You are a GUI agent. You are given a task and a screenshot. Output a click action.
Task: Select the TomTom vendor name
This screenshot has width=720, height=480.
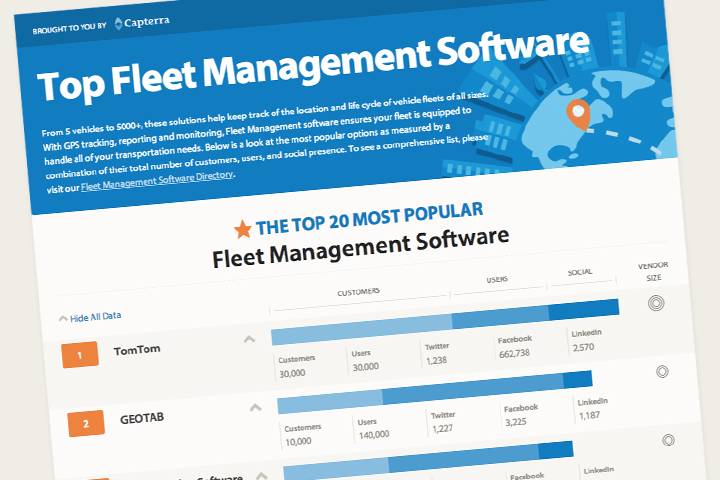[137, 350]
